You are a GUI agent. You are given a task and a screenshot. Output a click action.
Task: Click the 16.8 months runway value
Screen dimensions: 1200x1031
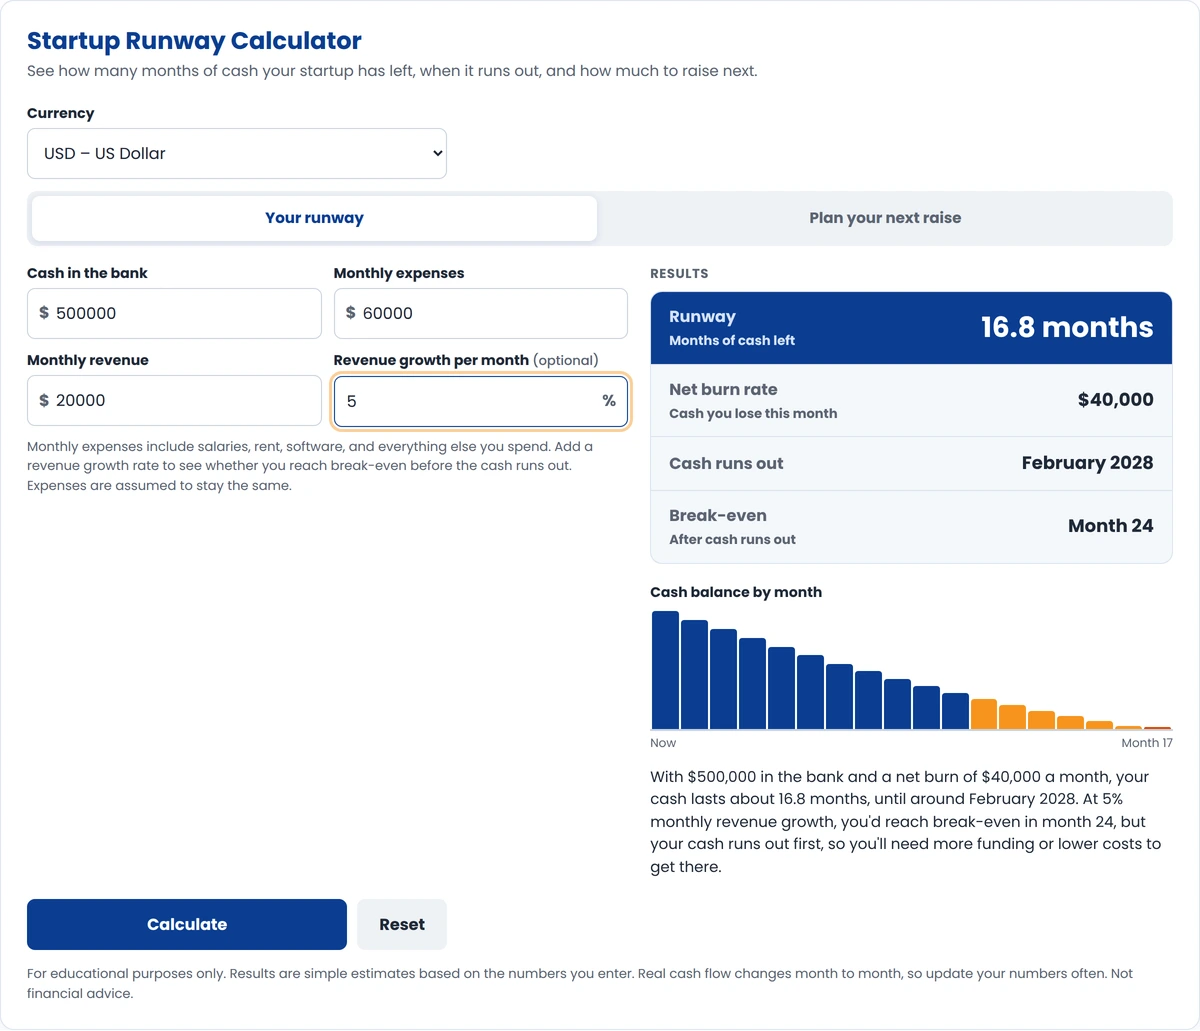[x=1067, y=327]
